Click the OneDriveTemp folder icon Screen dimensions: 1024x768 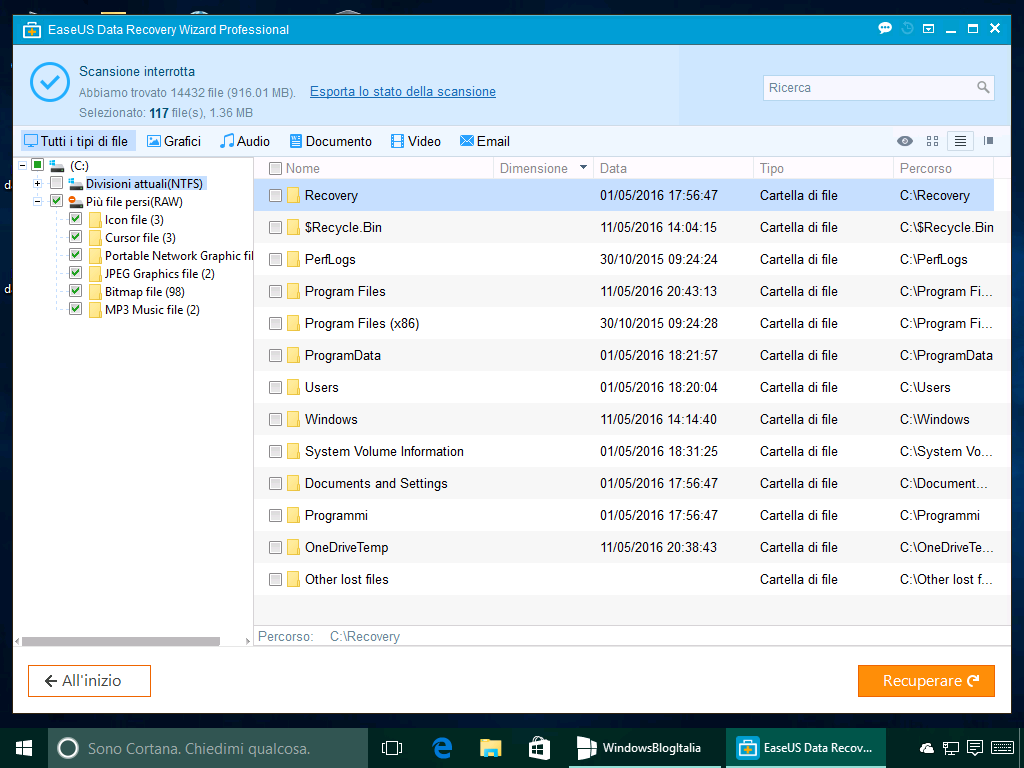pos(293,547)
